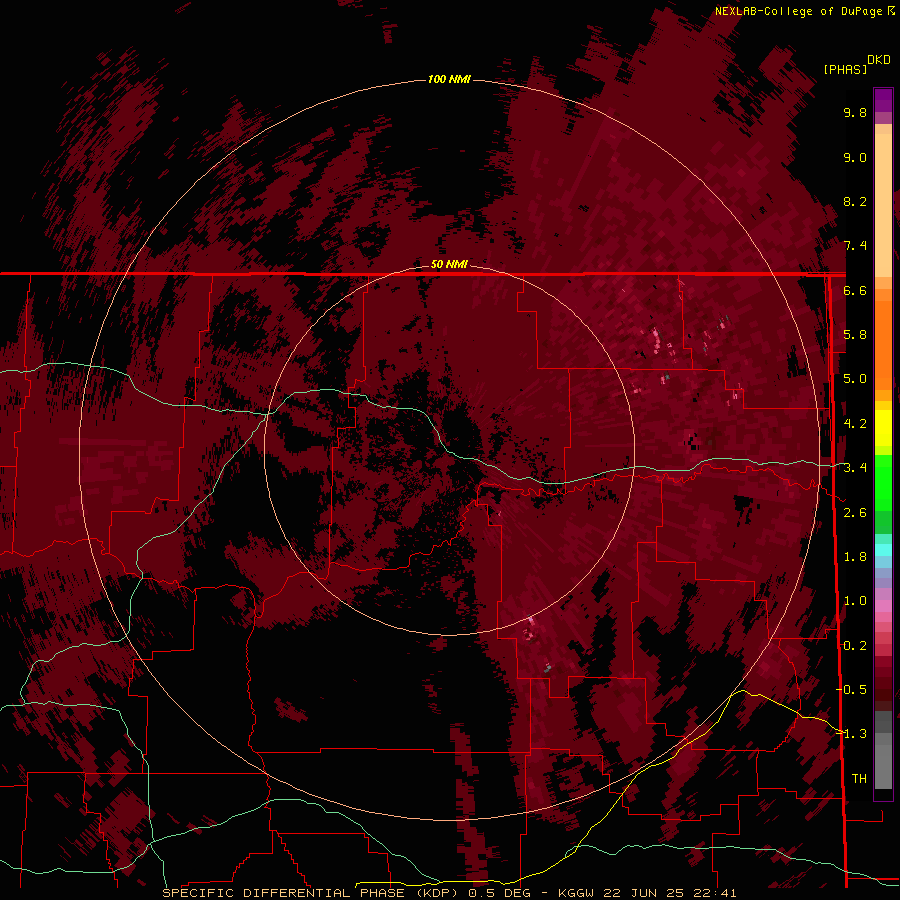
Task: Click the 8.2 scale value
Action: pos(855,201)
